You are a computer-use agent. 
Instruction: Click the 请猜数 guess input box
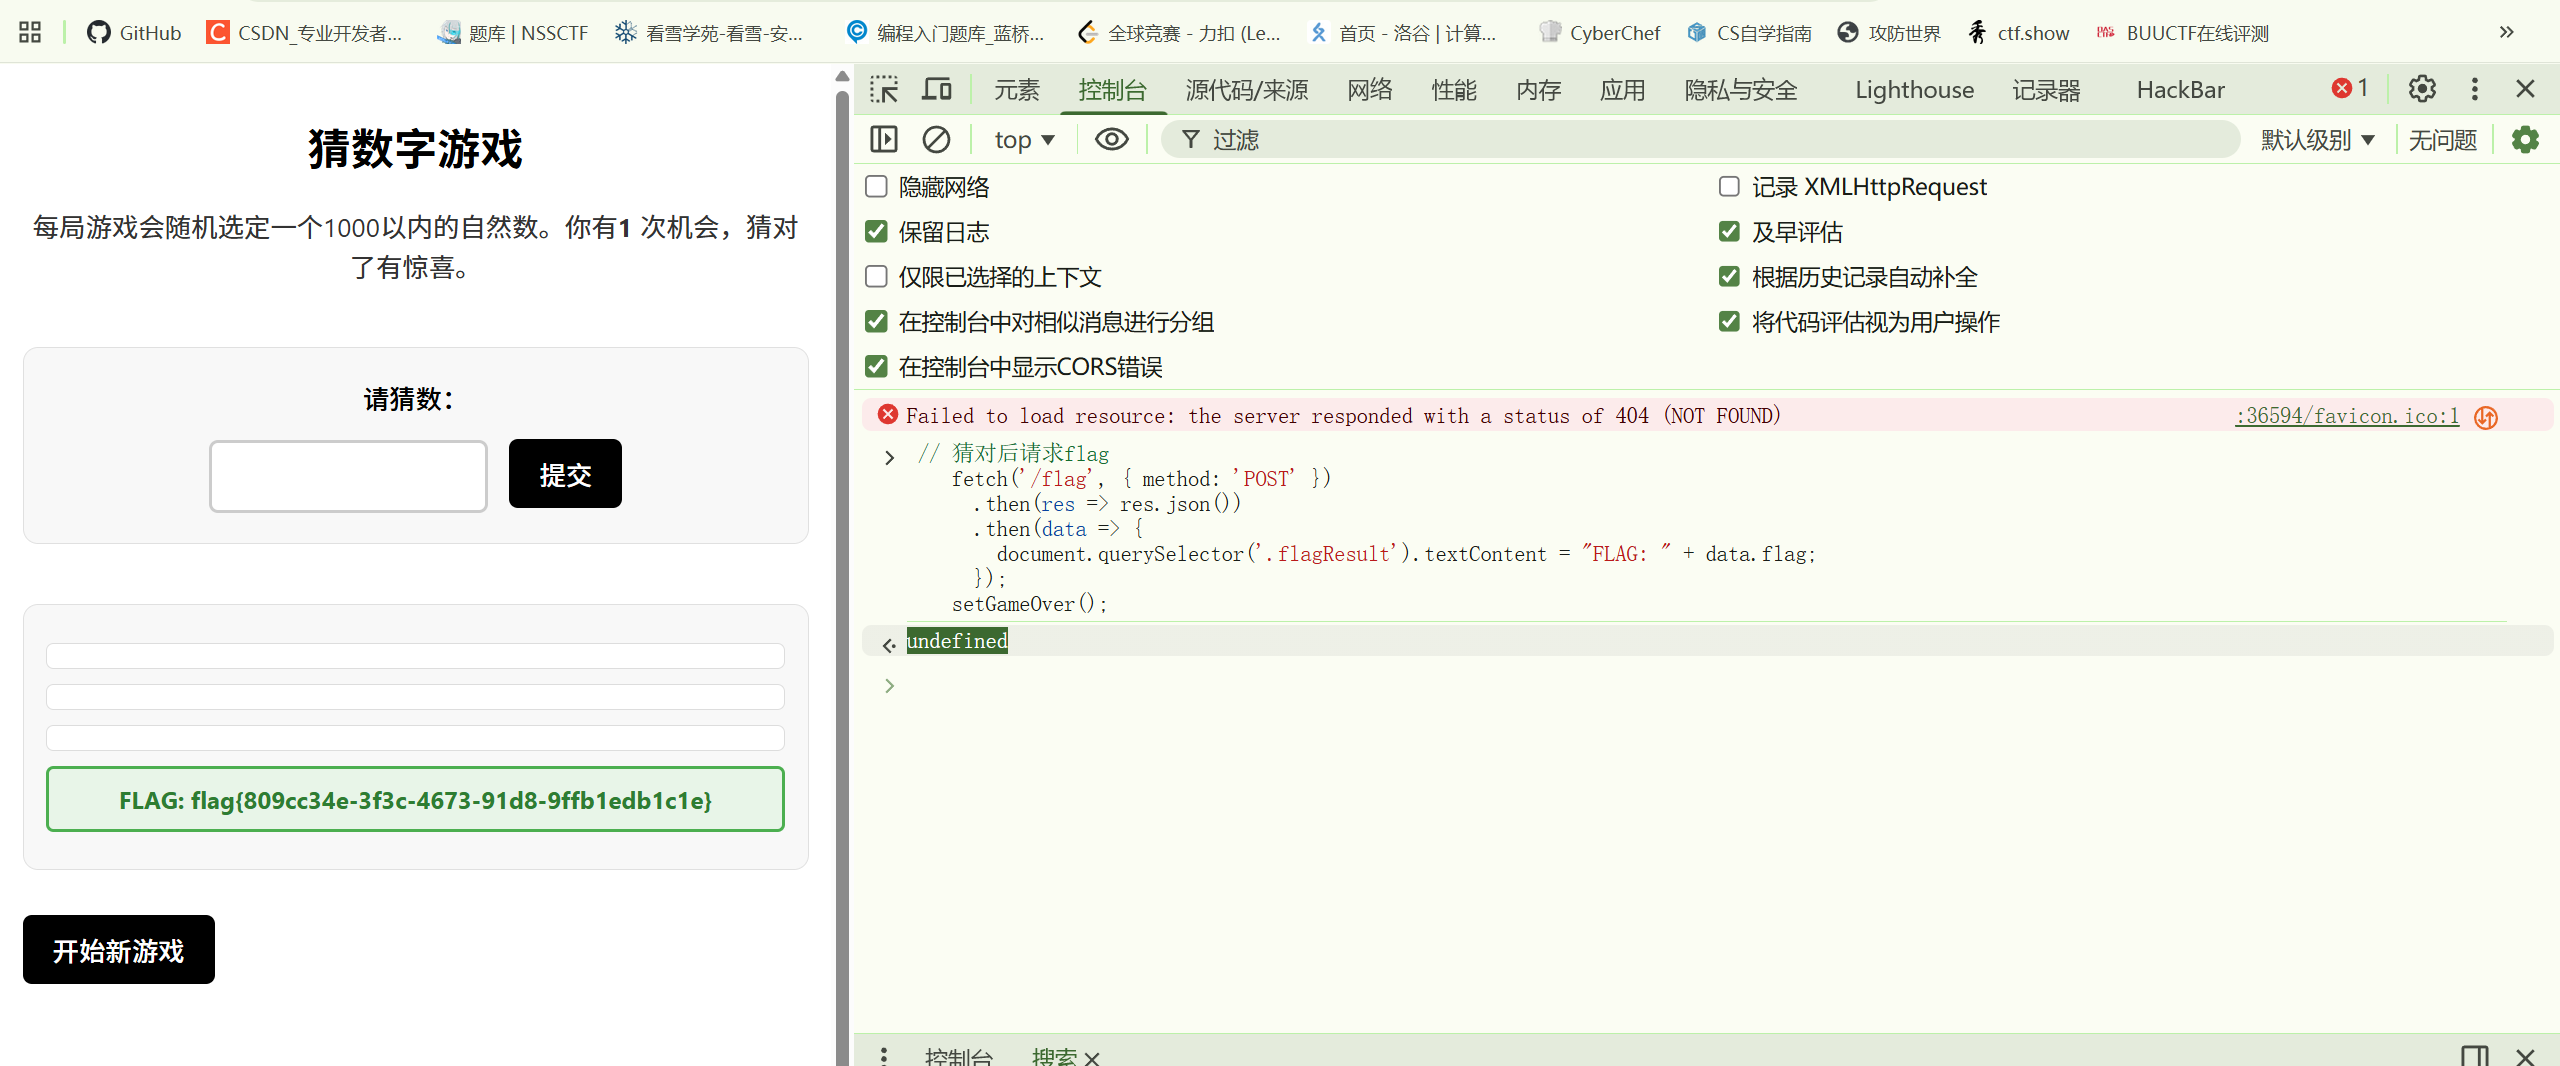pos(348,476)
